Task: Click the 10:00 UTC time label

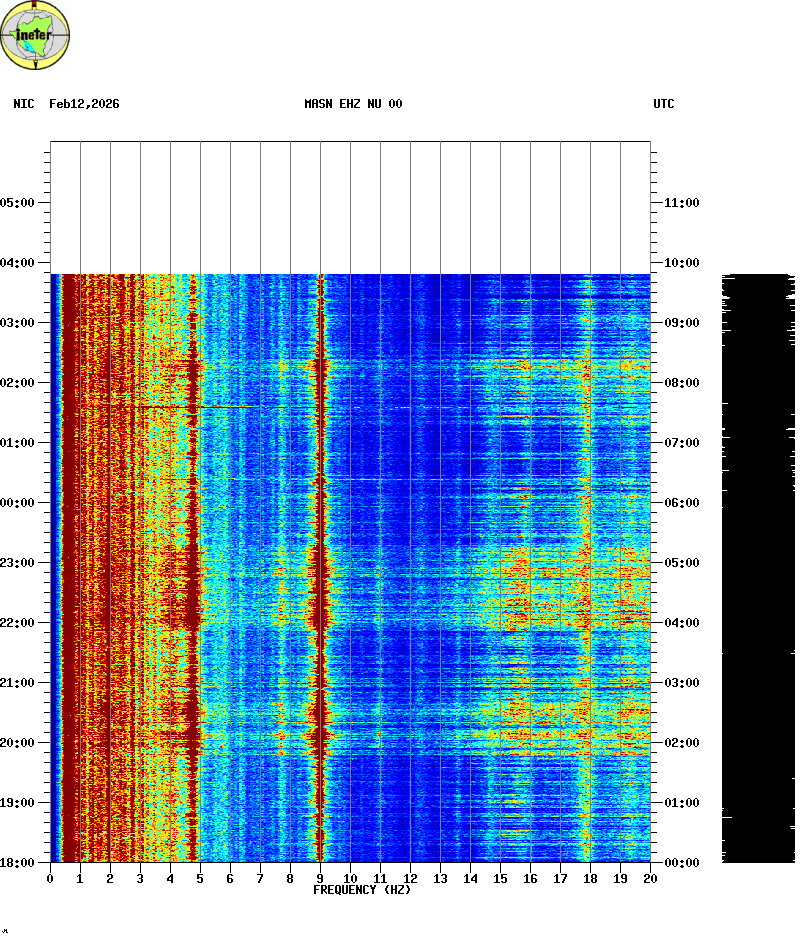Action: click(681, 262)
